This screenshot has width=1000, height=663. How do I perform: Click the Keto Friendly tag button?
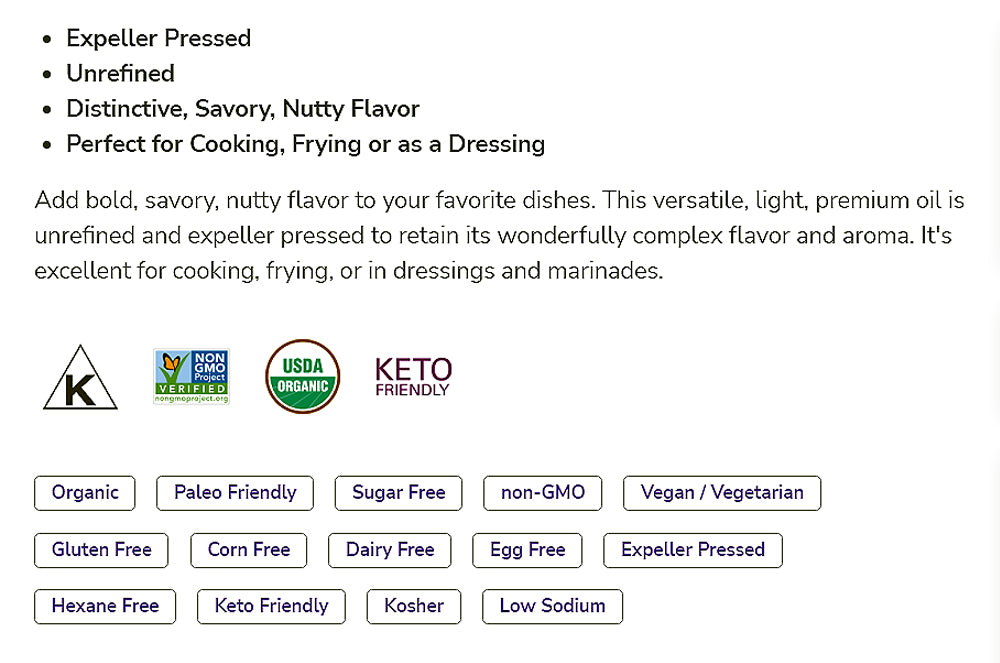[x=271, y=606]
